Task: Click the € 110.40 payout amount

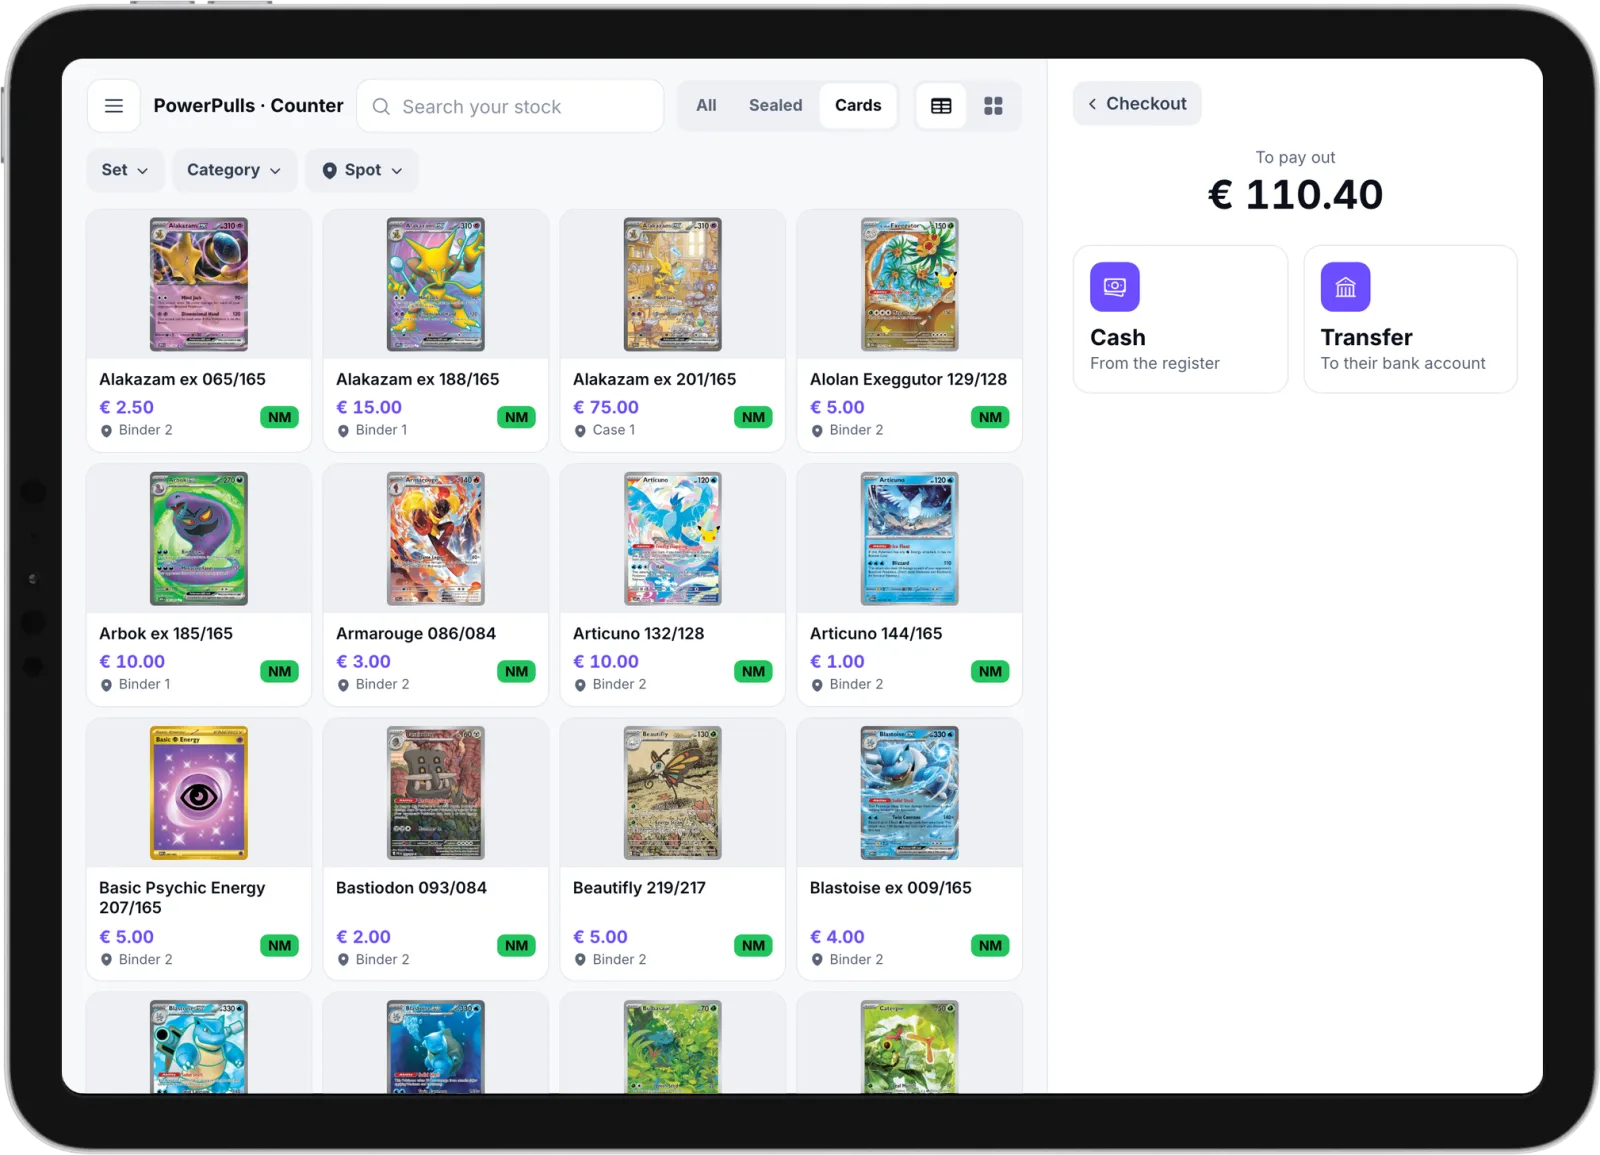Action: pos(1295,195)
